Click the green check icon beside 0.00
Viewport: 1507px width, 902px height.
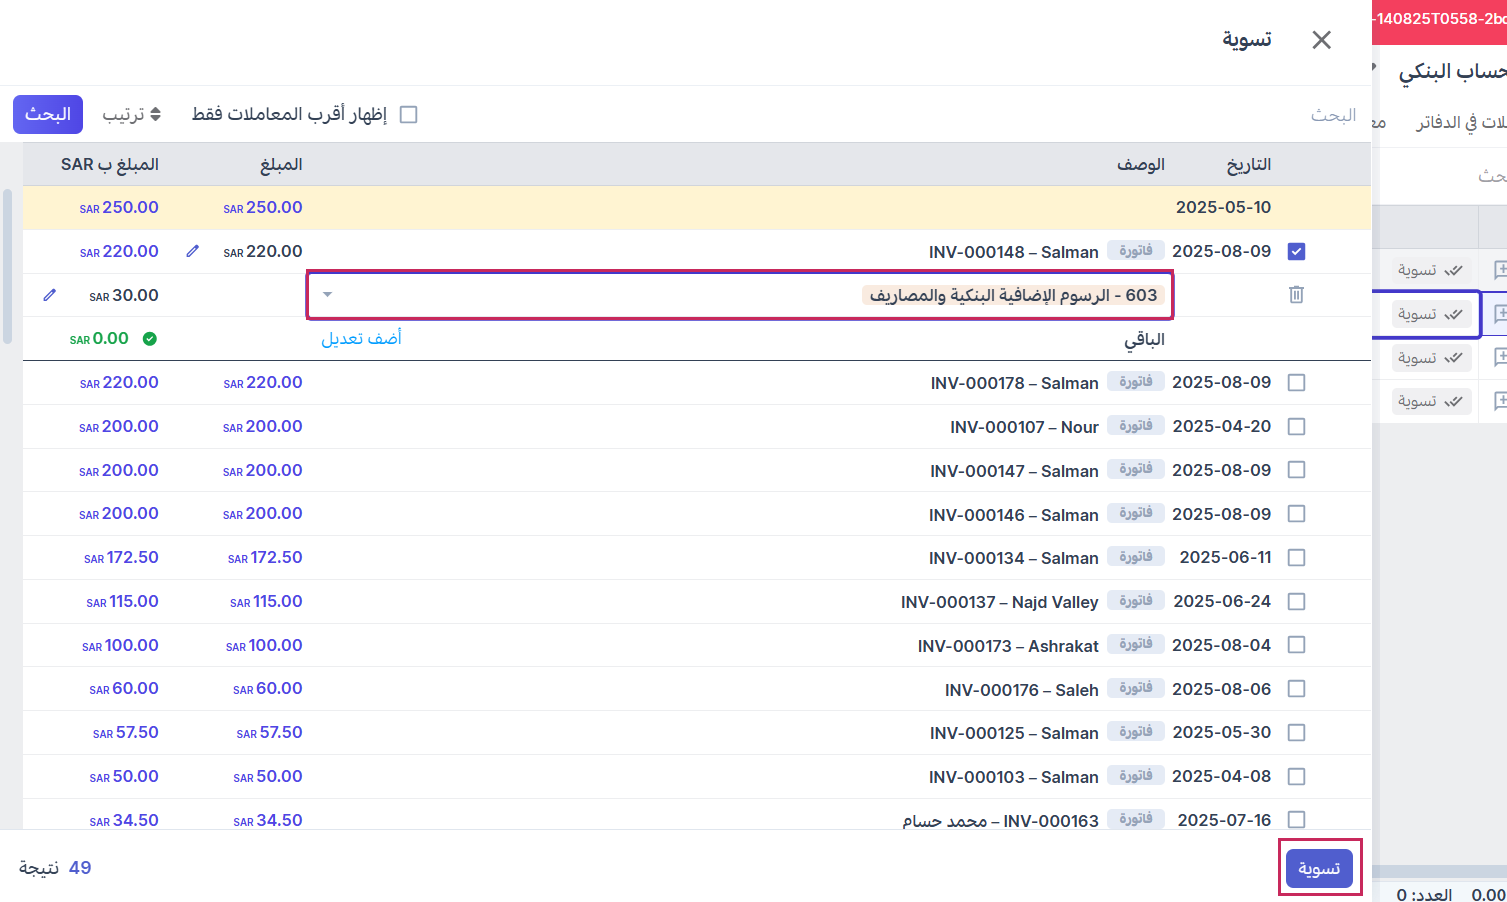click(149, 339)
